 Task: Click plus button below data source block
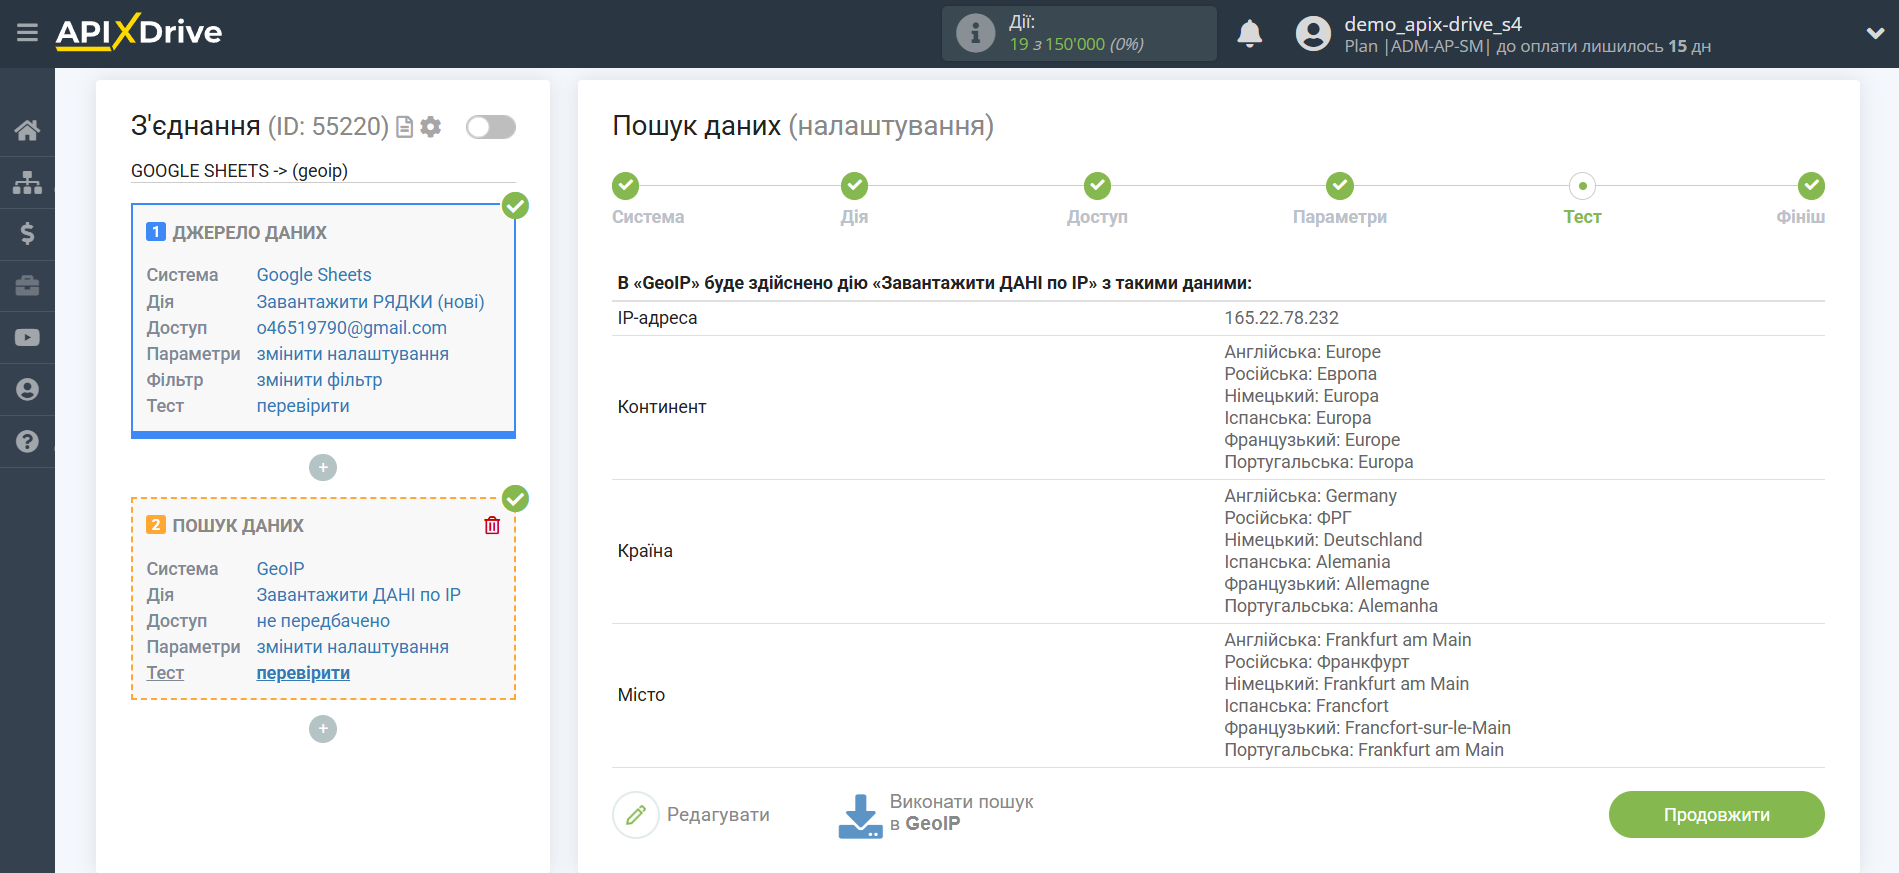click(323, 468)
